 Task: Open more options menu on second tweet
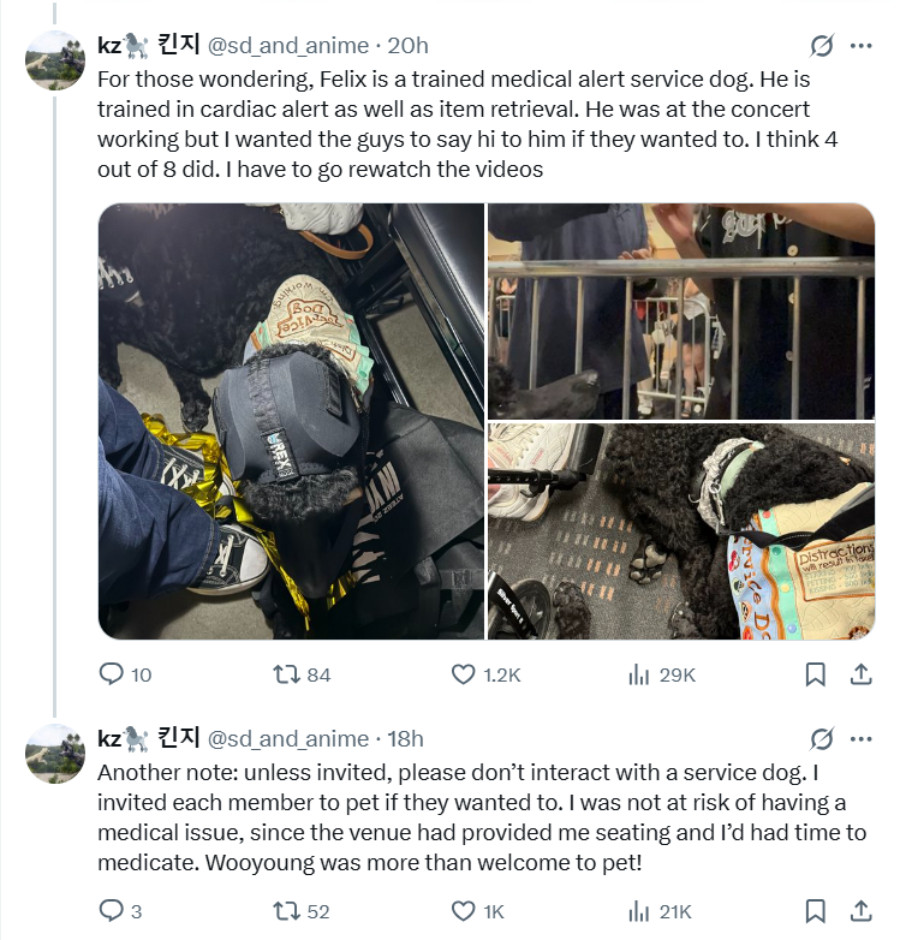861,739
